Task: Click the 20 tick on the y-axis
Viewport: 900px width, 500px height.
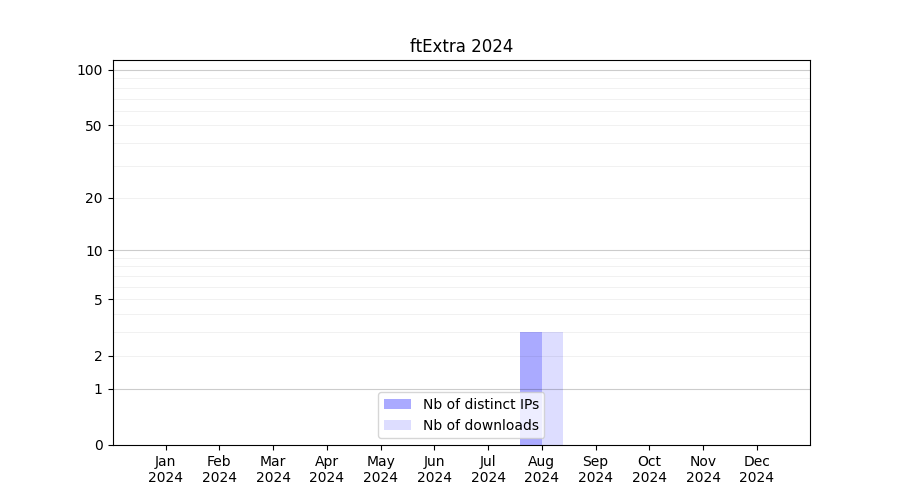Action: tap(94, 198)
